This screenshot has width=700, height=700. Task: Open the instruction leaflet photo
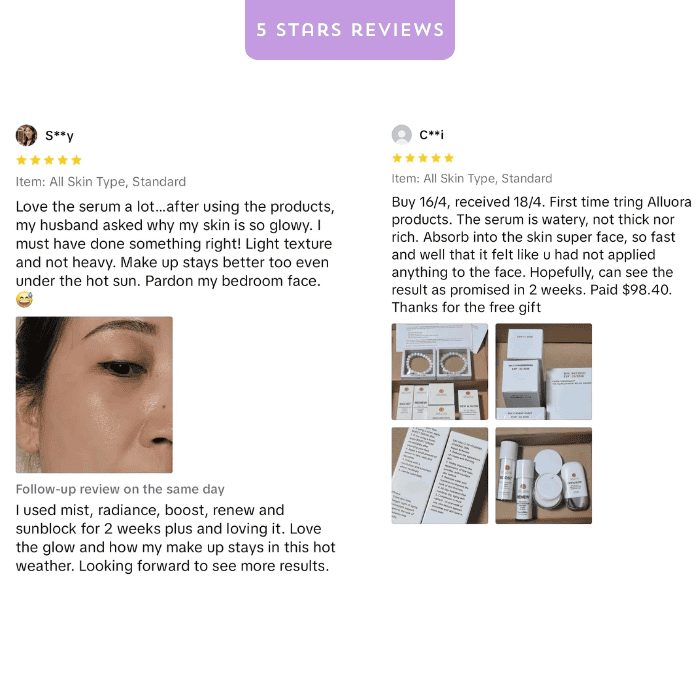coord(440,475)
